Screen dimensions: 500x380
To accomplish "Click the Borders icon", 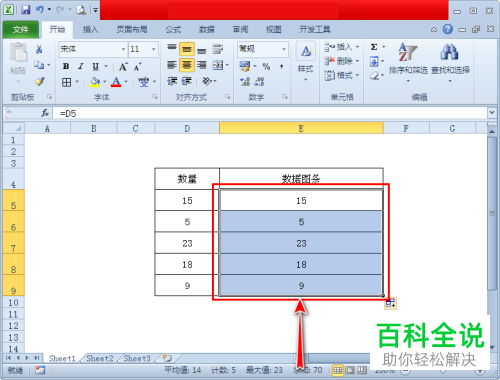I will [67, 82].
